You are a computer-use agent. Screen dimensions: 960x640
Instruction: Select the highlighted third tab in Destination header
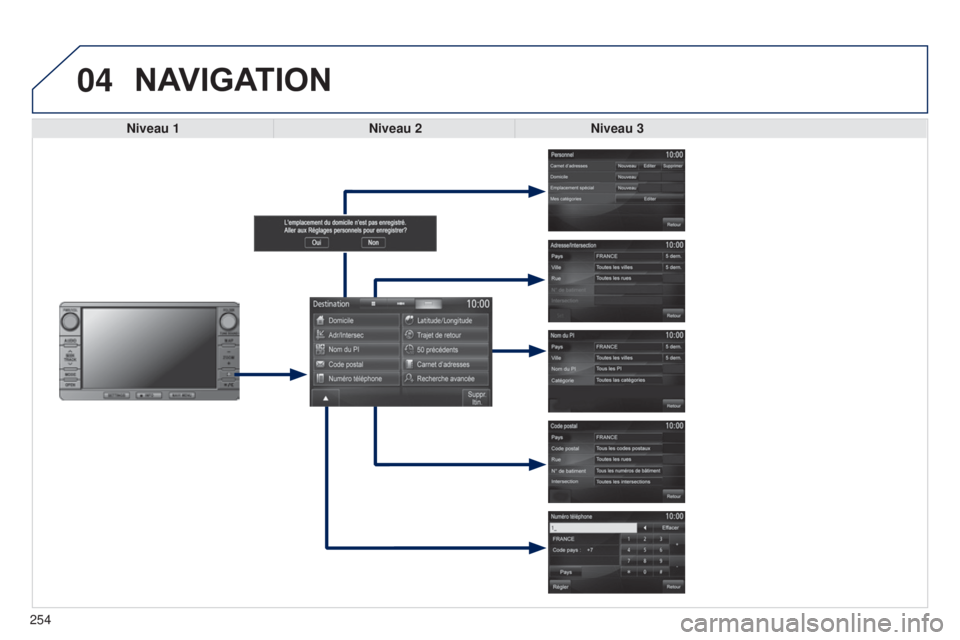click(x=428, y=304)
